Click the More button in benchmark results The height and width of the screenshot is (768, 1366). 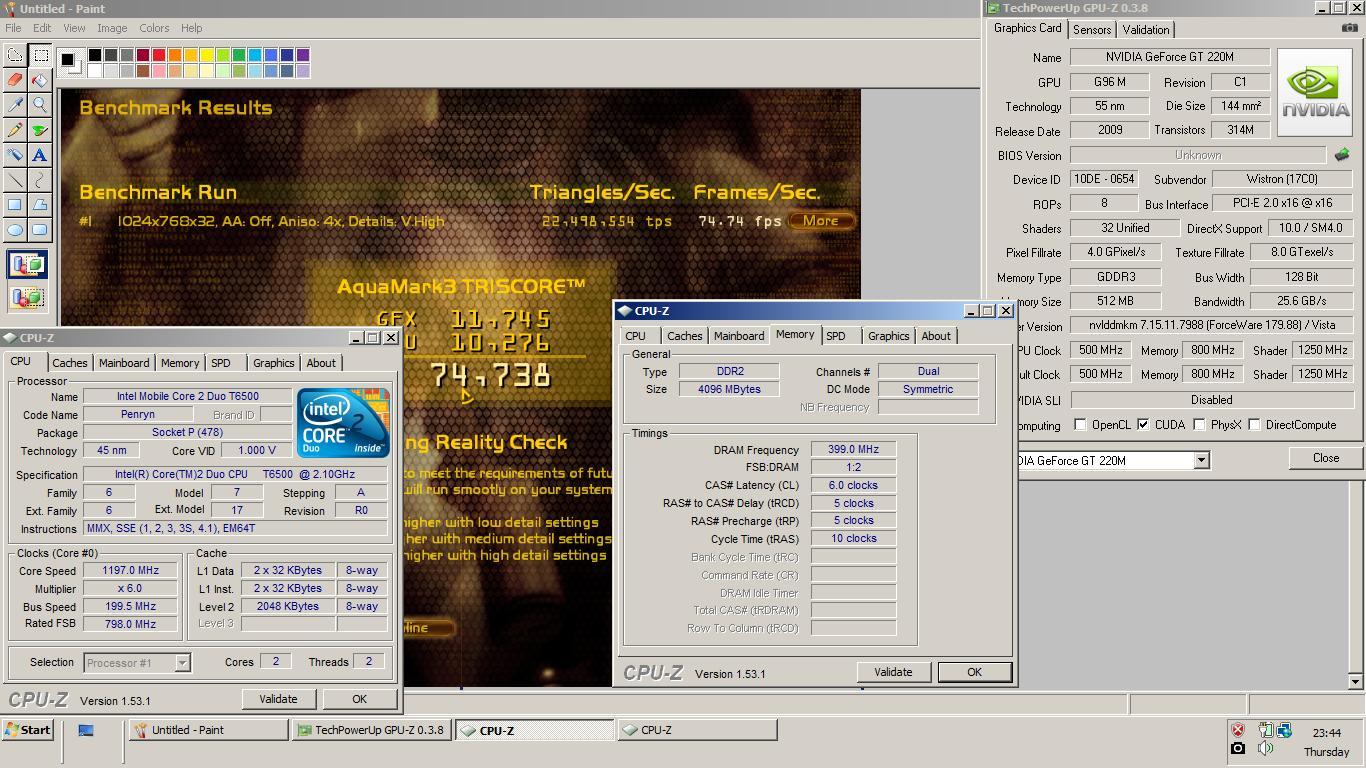pos(821,221)
